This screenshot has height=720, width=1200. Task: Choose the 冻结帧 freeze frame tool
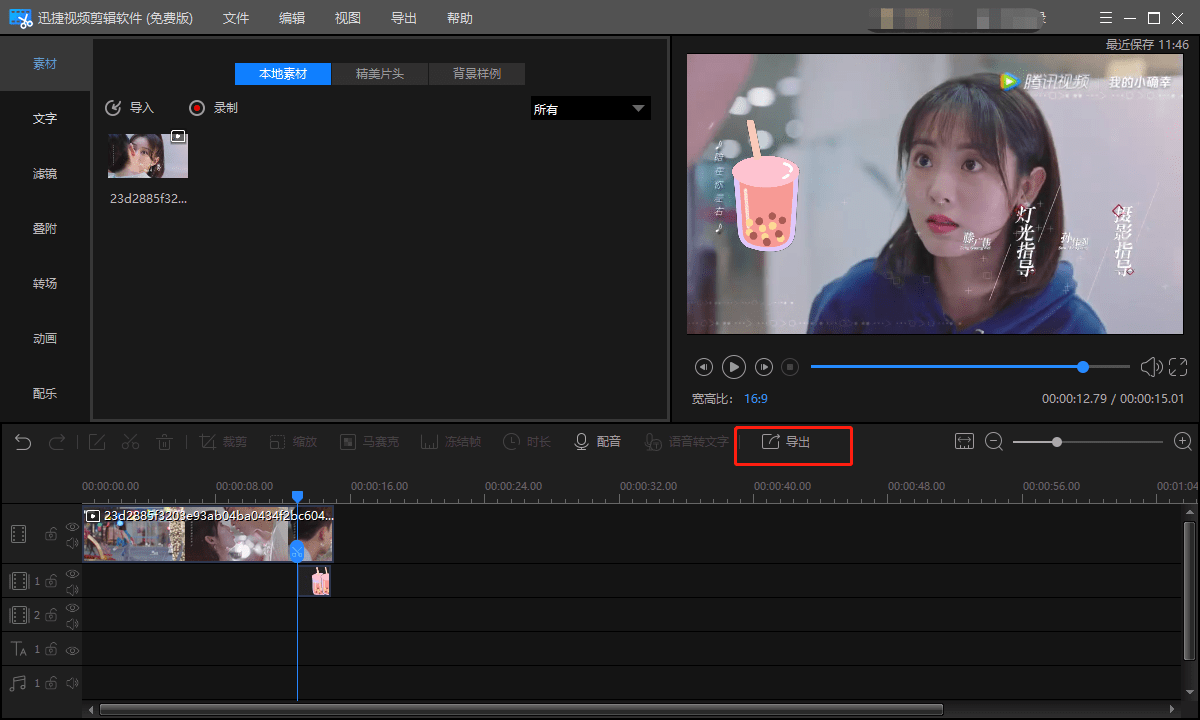(450, 442)
